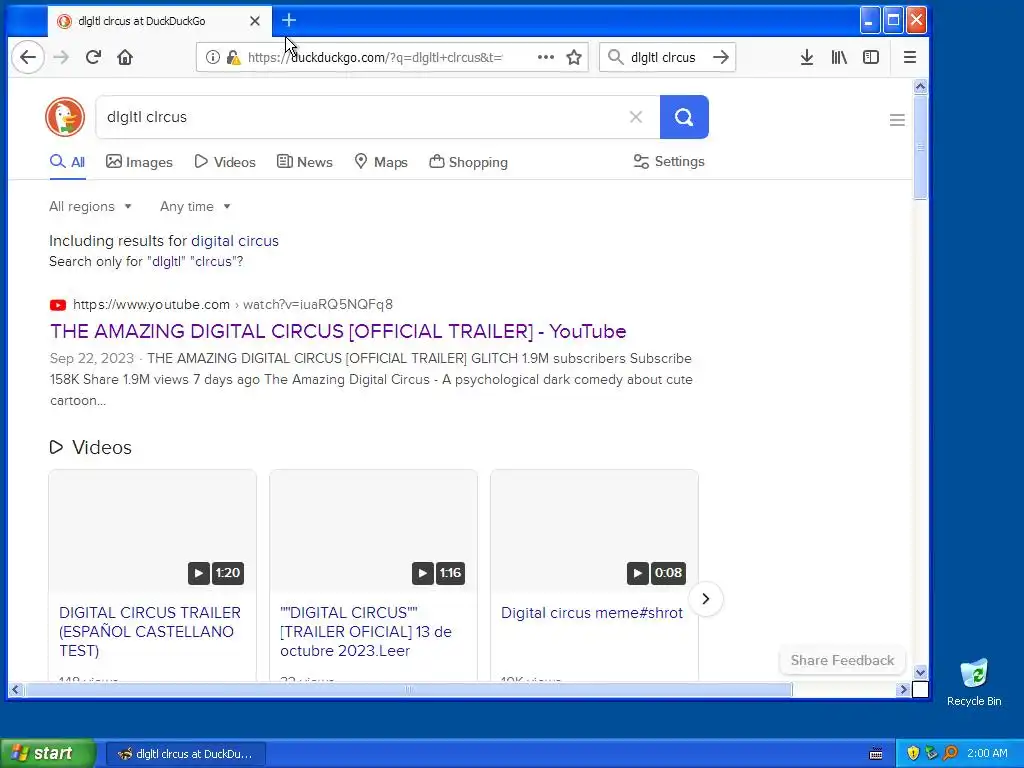1024x768 pixels.
Task: Click the vertical scrollbar down arrow
Action: 920,672
